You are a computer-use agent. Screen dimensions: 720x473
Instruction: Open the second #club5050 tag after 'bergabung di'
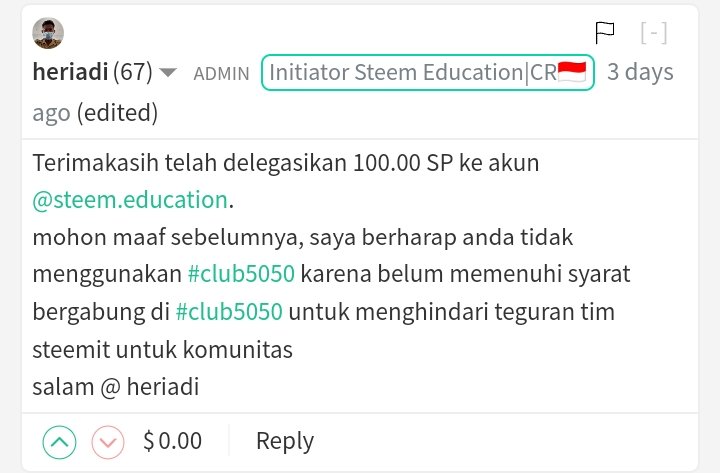229,311
